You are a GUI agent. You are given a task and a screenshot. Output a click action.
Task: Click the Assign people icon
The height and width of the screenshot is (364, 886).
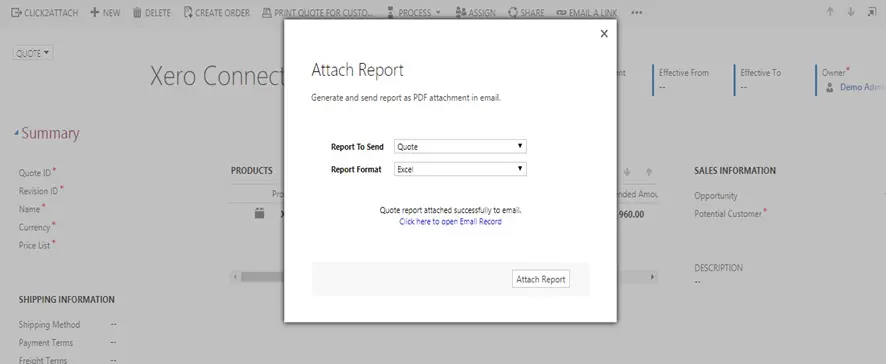(461, 12)
